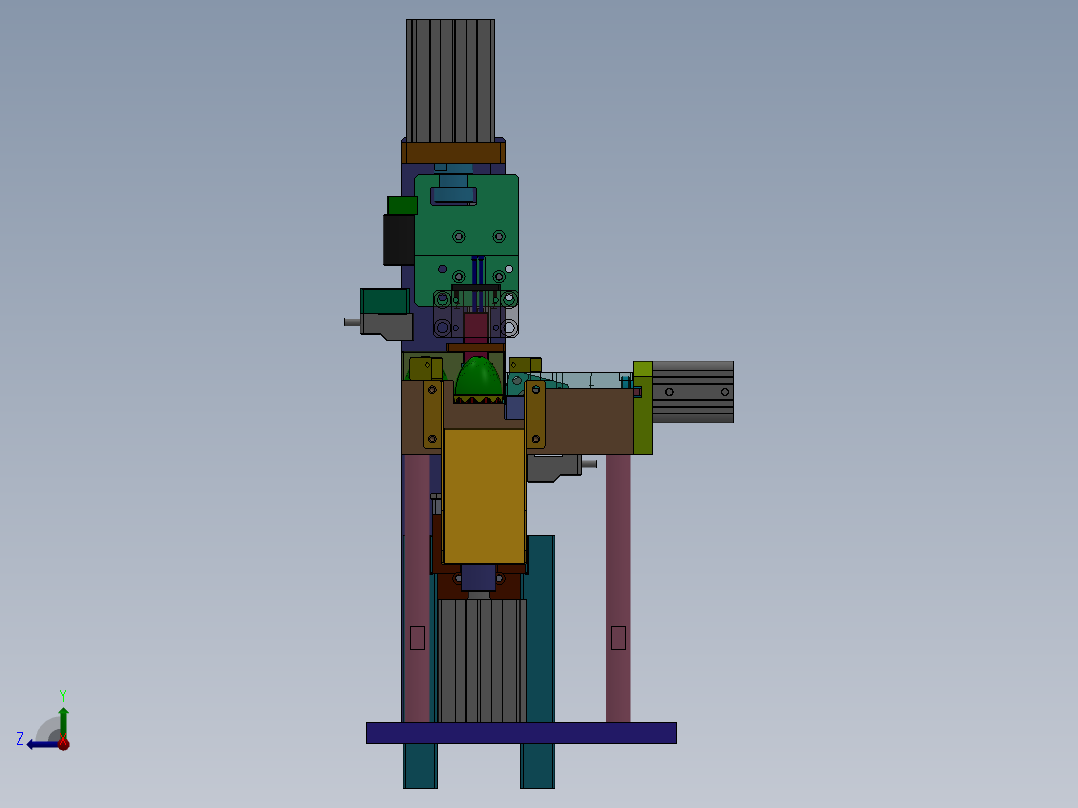Select the orange-brown plate under the top cylinder
The width and height of the screenshot is (1078, 808).
[453, 153]
